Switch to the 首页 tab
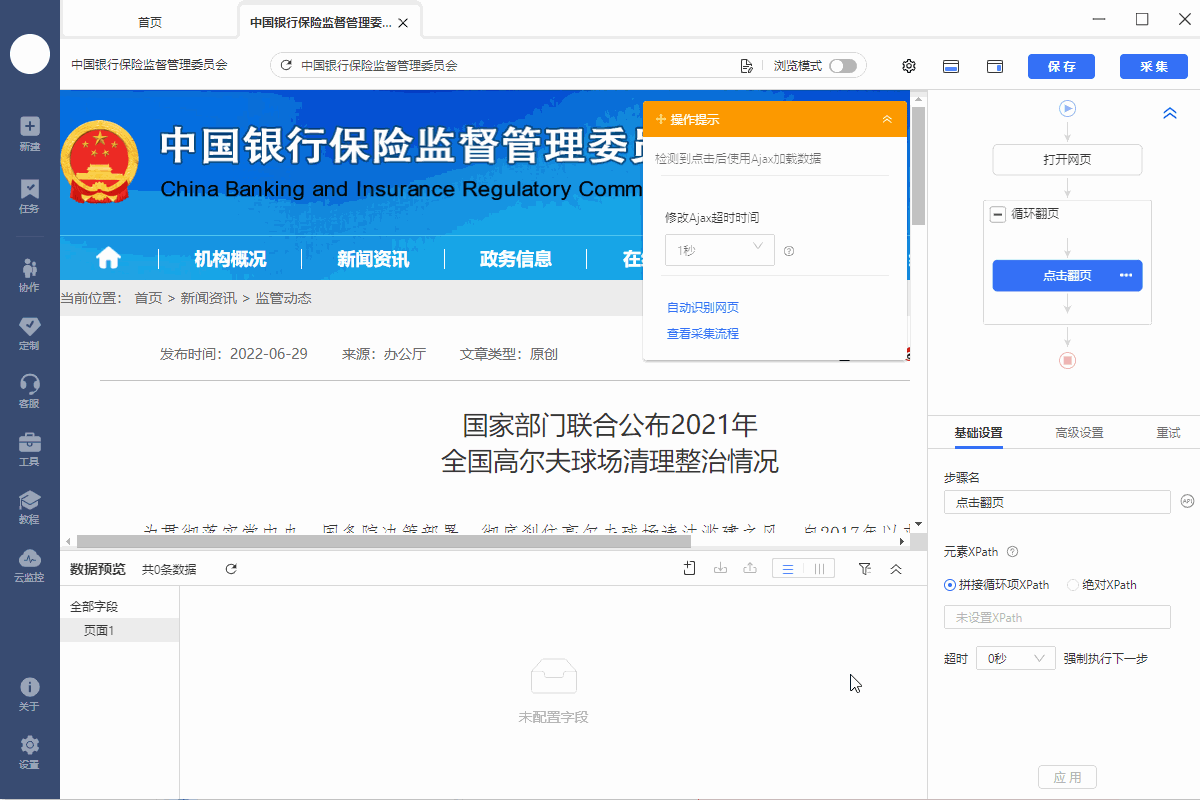1200x800 pixels. [x=149, y=22]
